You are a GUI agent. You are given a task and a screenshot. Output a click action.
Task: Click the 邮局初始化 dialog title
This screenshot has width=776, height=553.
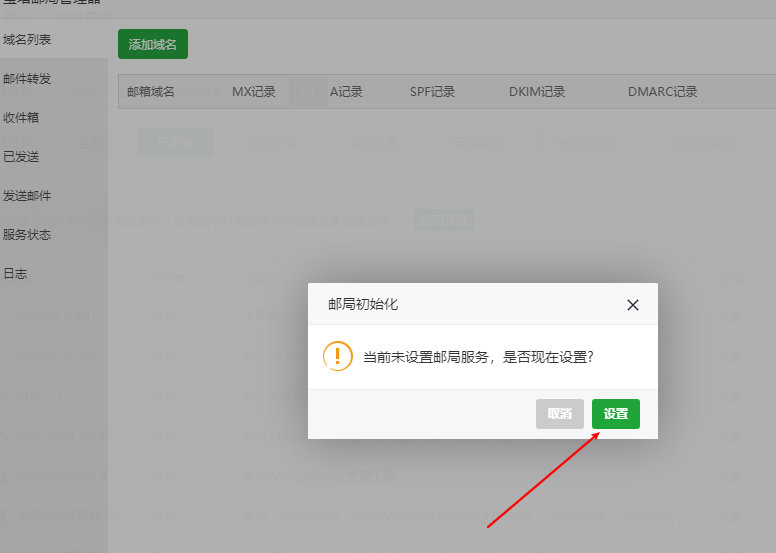pyautogui.click(x=363, y=304)
